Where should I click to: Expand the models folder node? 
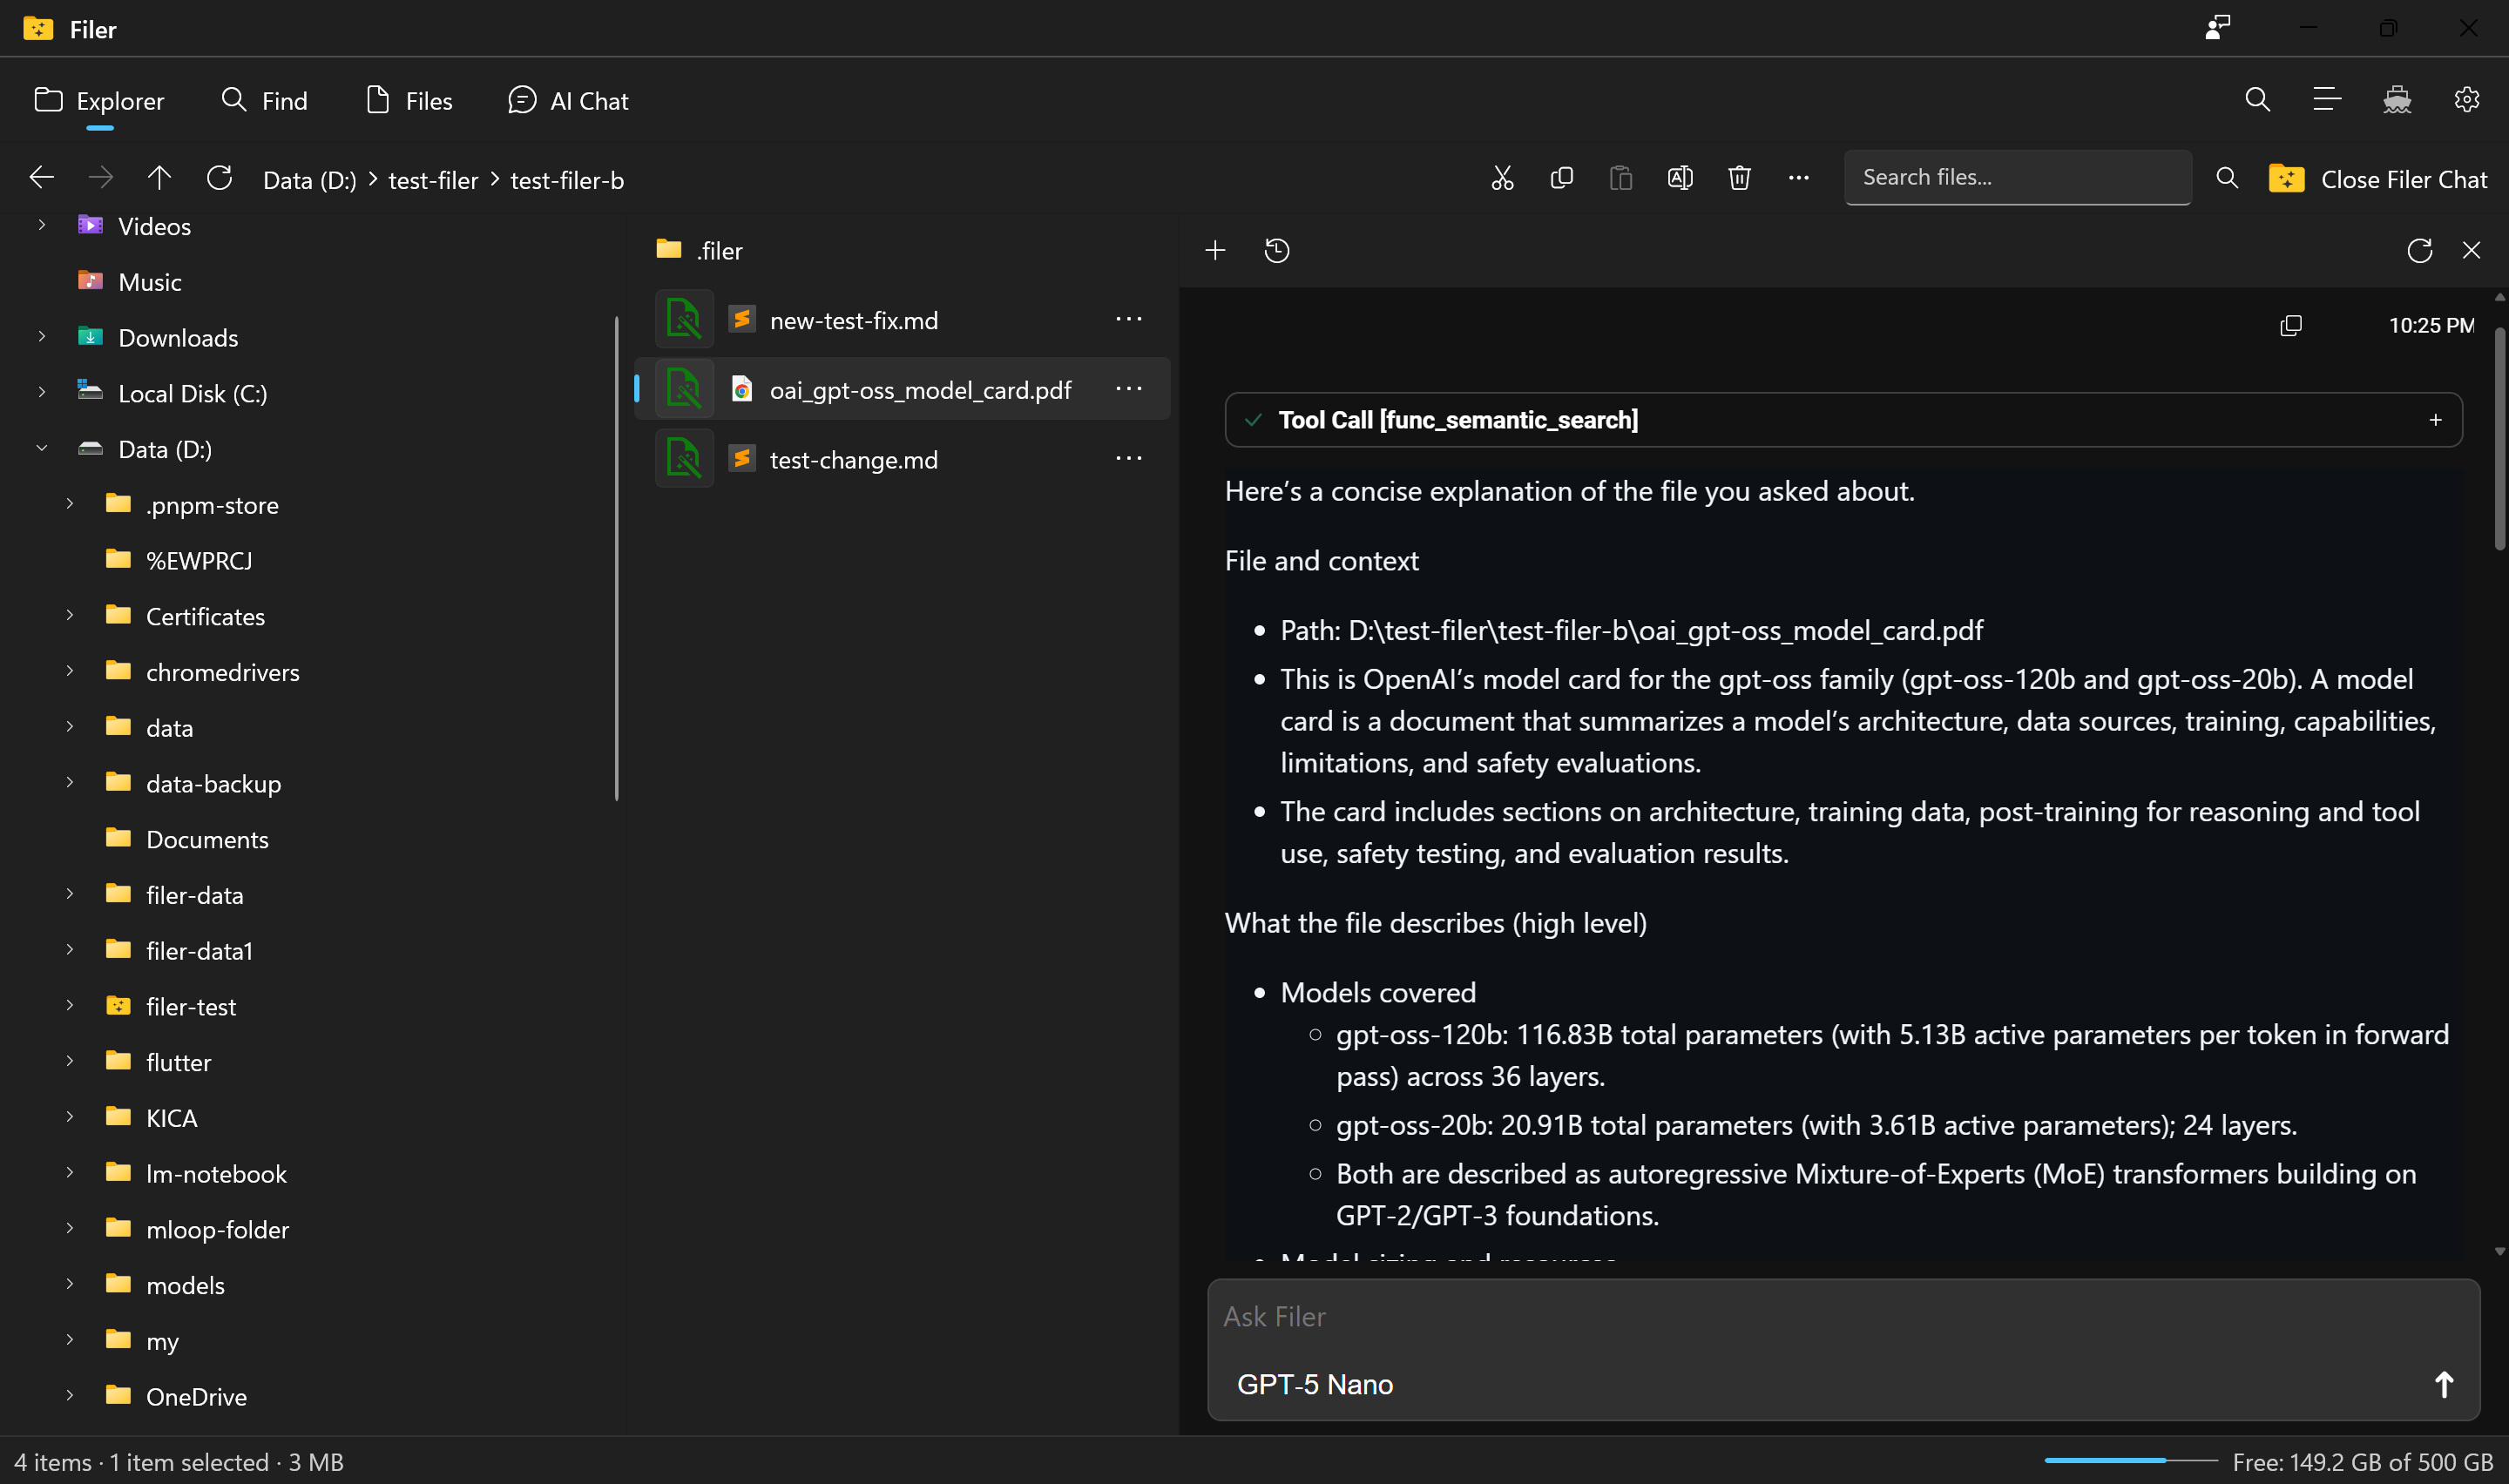[x=70, y=1284]
